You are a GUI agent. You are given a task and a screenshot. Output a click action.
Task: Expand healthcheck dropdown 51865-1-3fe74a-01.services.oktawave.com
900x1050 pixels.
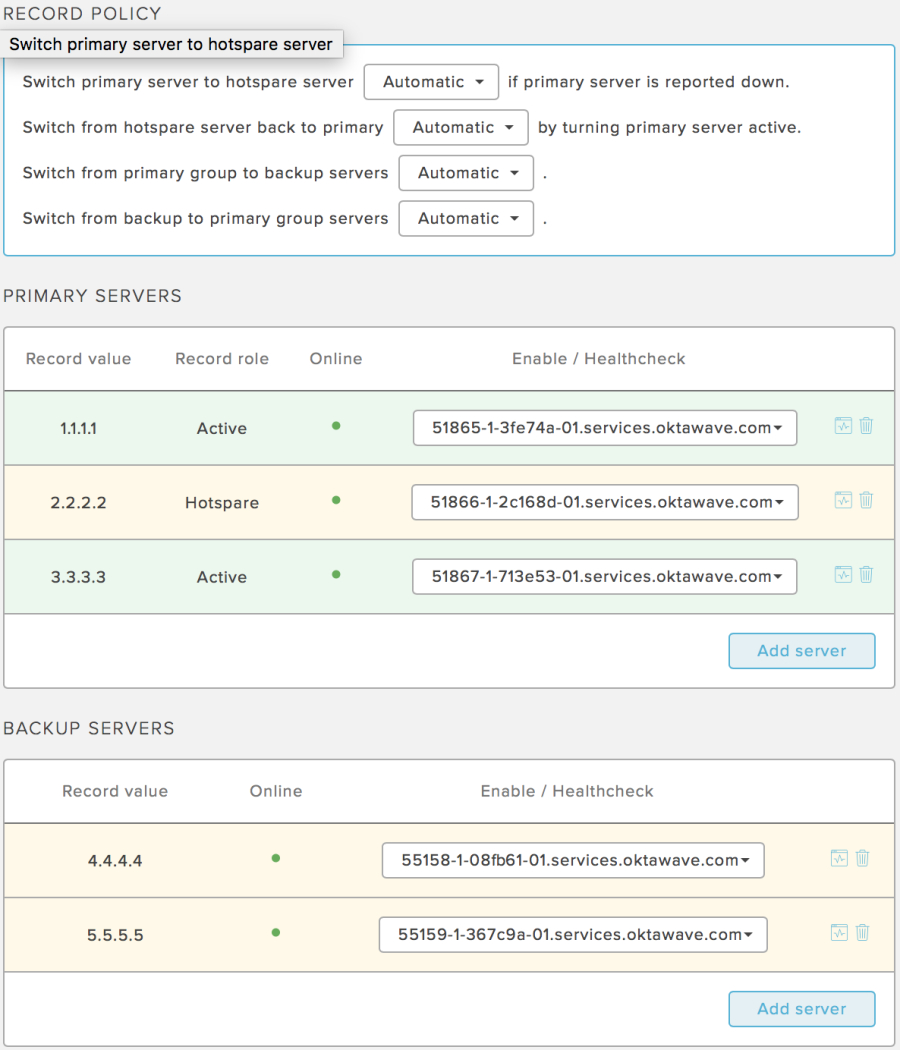click(605, 428)
